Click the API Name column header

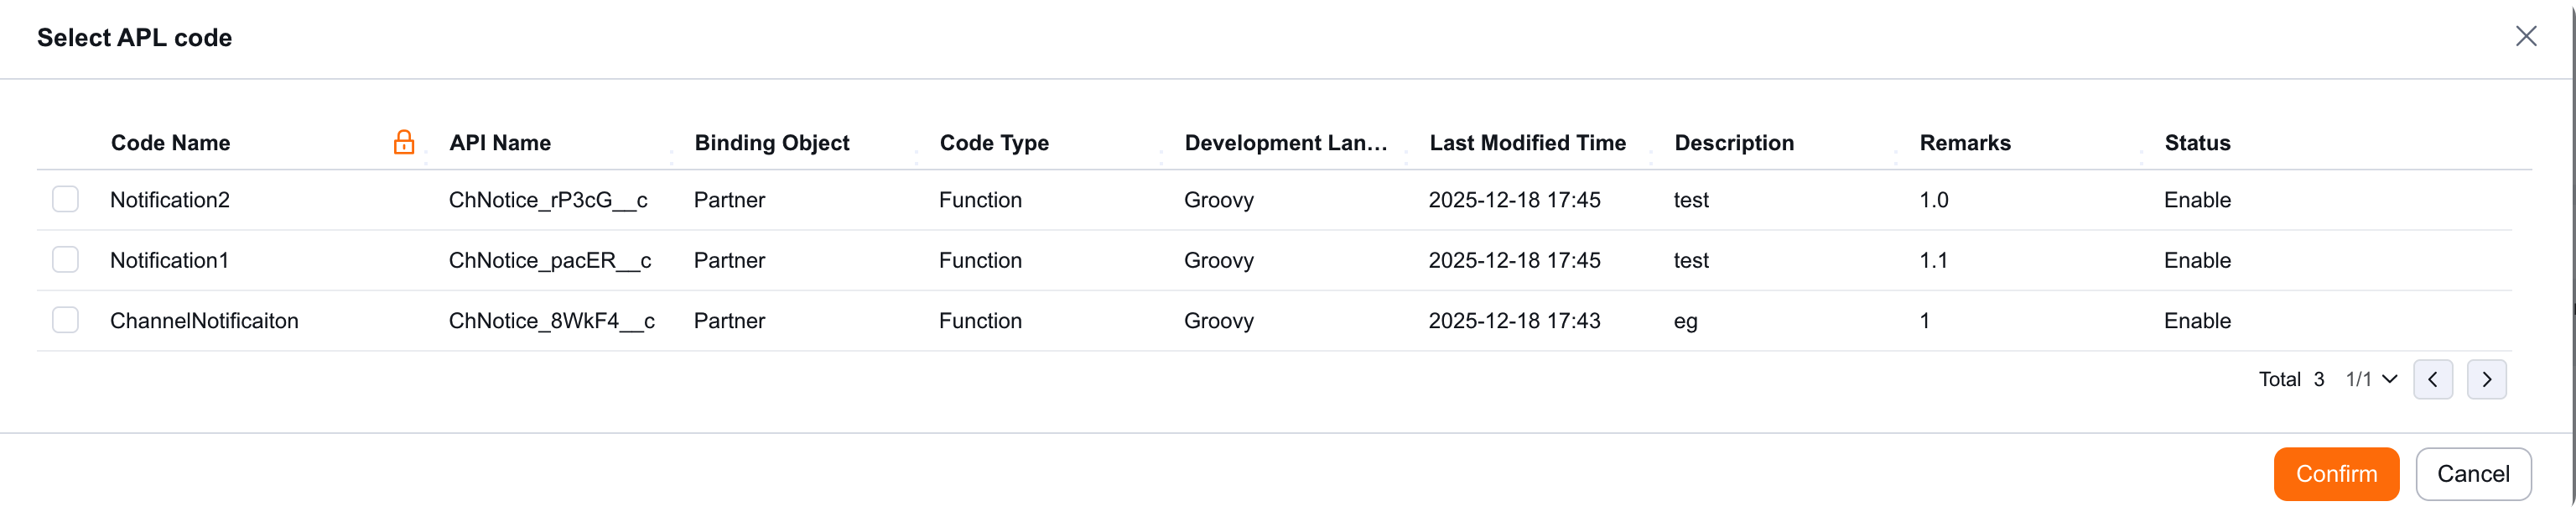pos(500,143)
